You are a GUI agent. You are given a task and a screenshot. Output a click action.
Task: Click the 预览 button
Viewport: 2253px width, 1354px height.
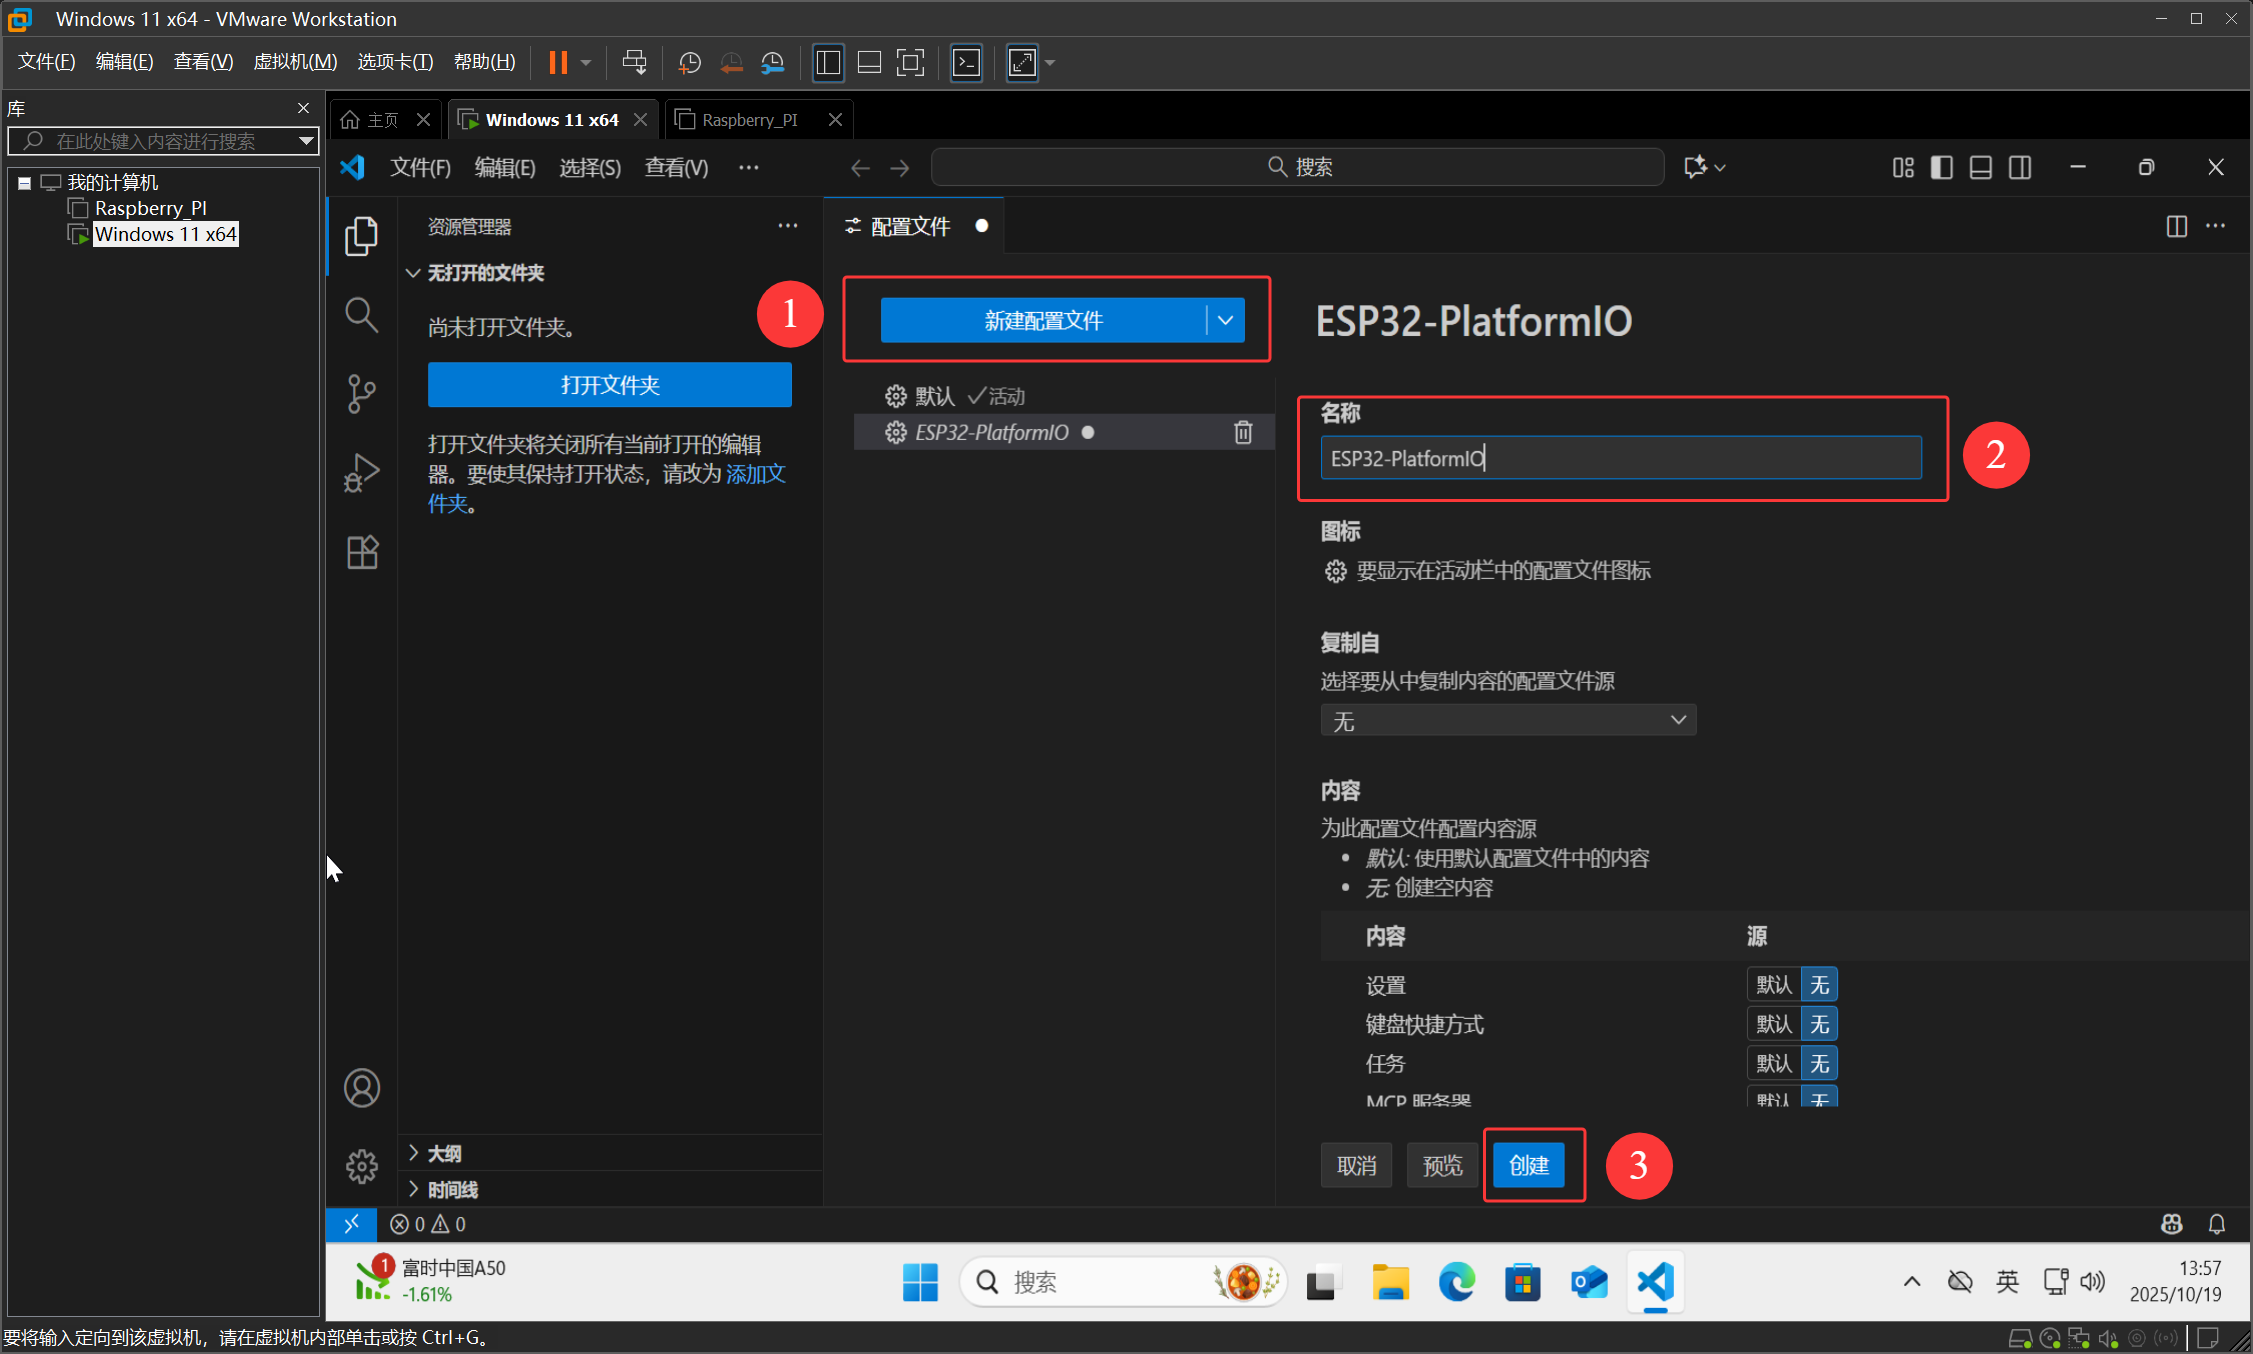click(1442, 1165)
